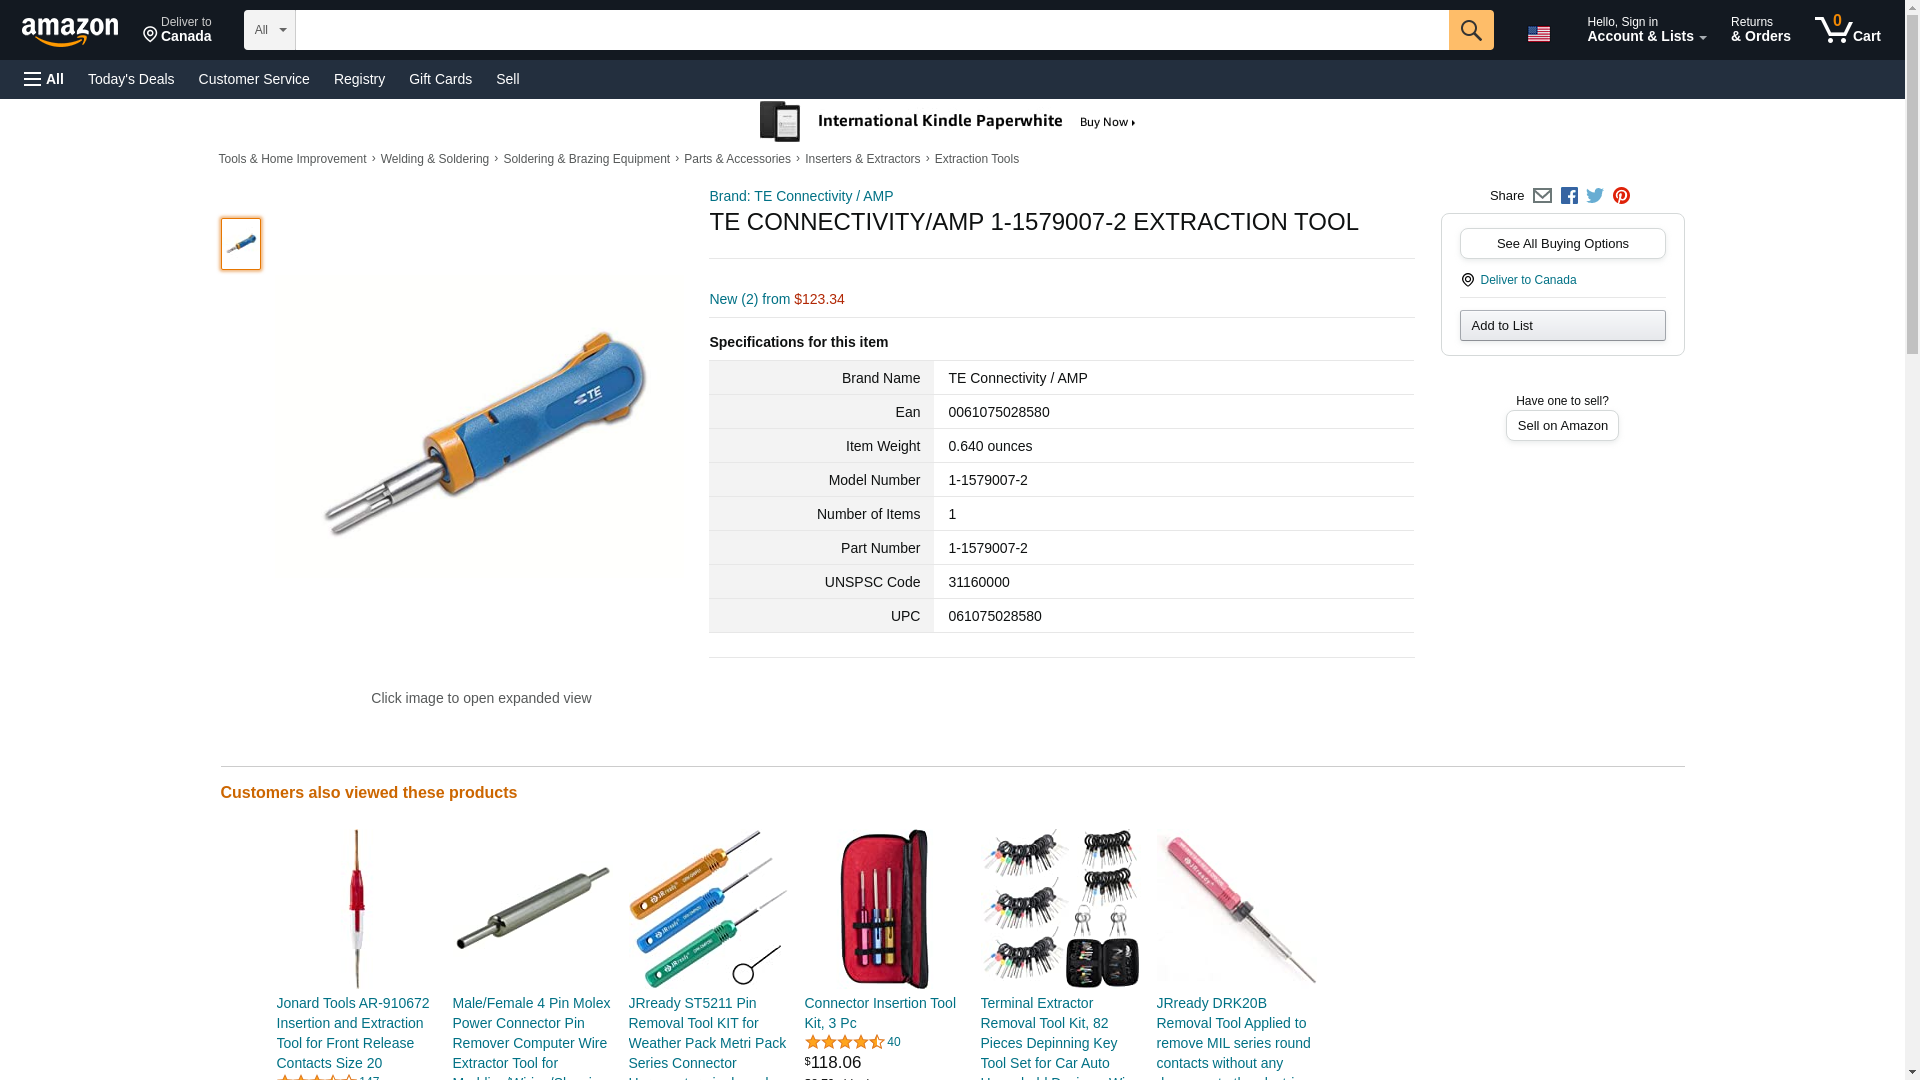Share on Facebook icon
The width and height of the screenshot is (1920, 1080).
[x=1569, y=196]
